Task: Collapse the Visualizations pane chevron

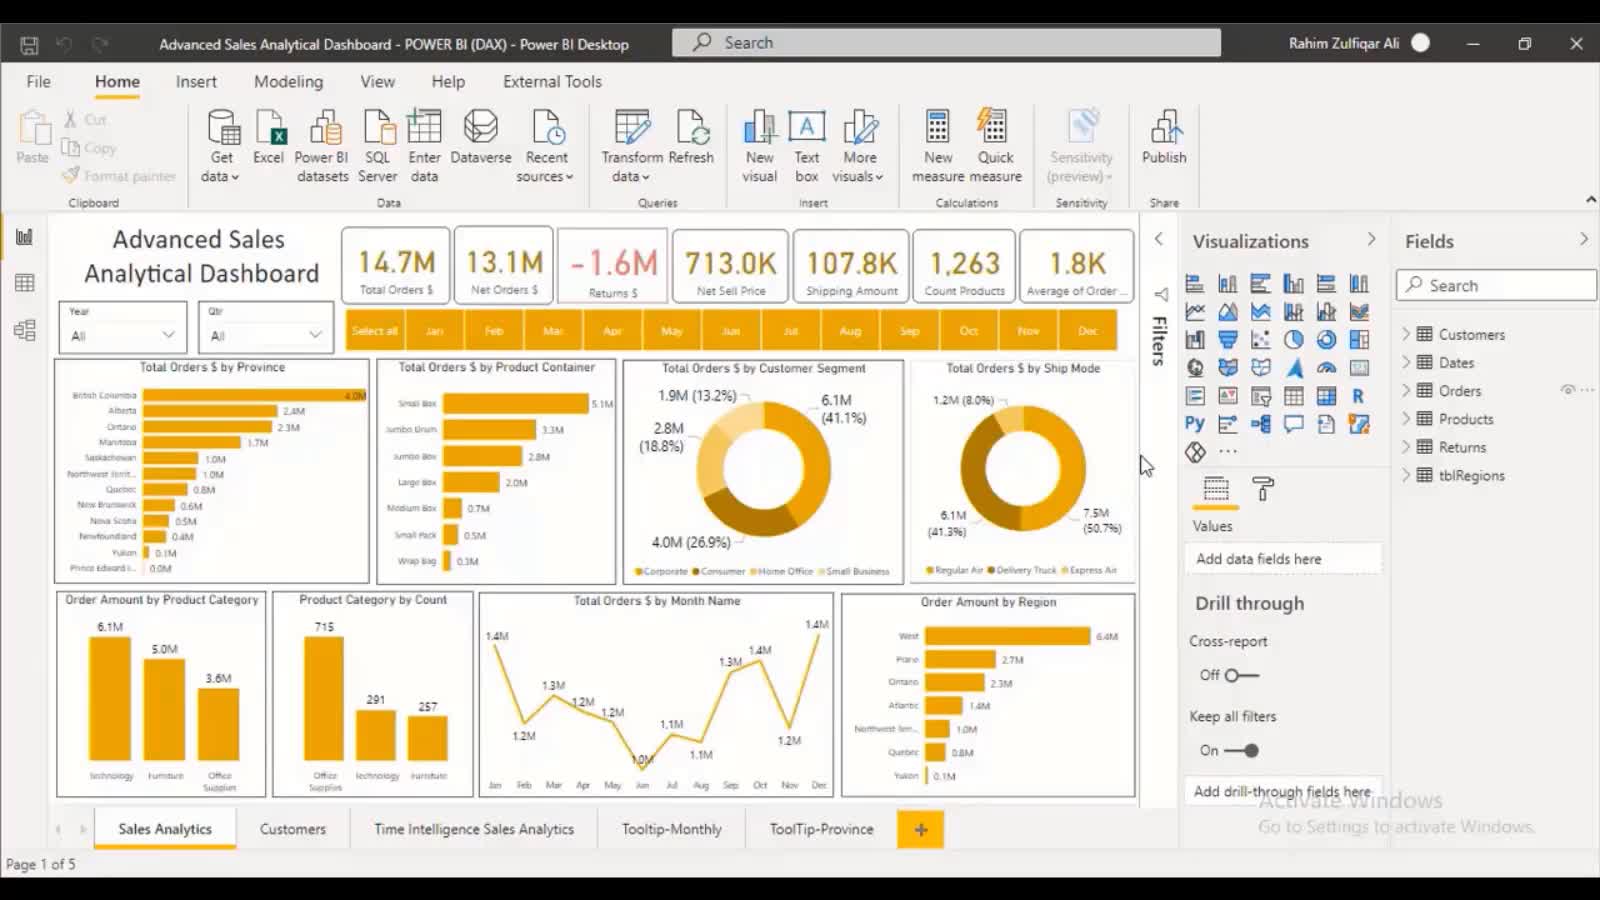Action: pos(1371,240)
